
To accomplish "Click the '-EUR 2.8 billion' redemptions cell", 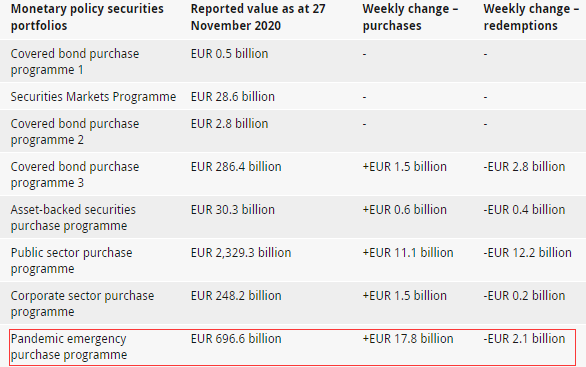I will [524, 167].
